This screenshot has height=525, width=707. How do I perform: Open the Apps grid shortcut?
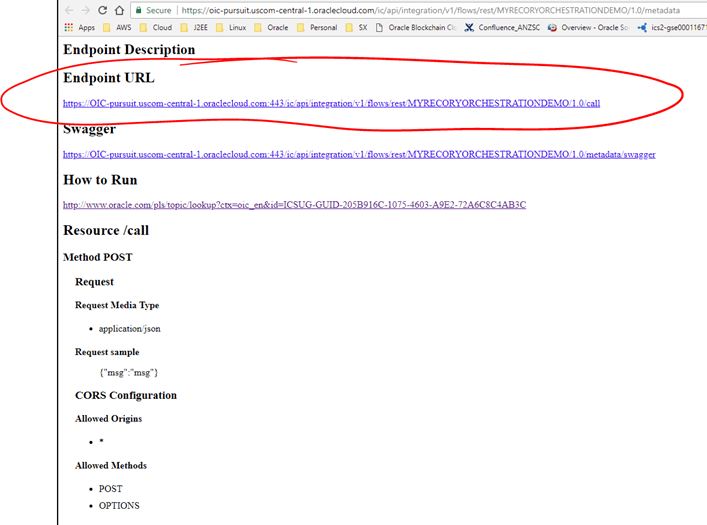click(78, 28)
